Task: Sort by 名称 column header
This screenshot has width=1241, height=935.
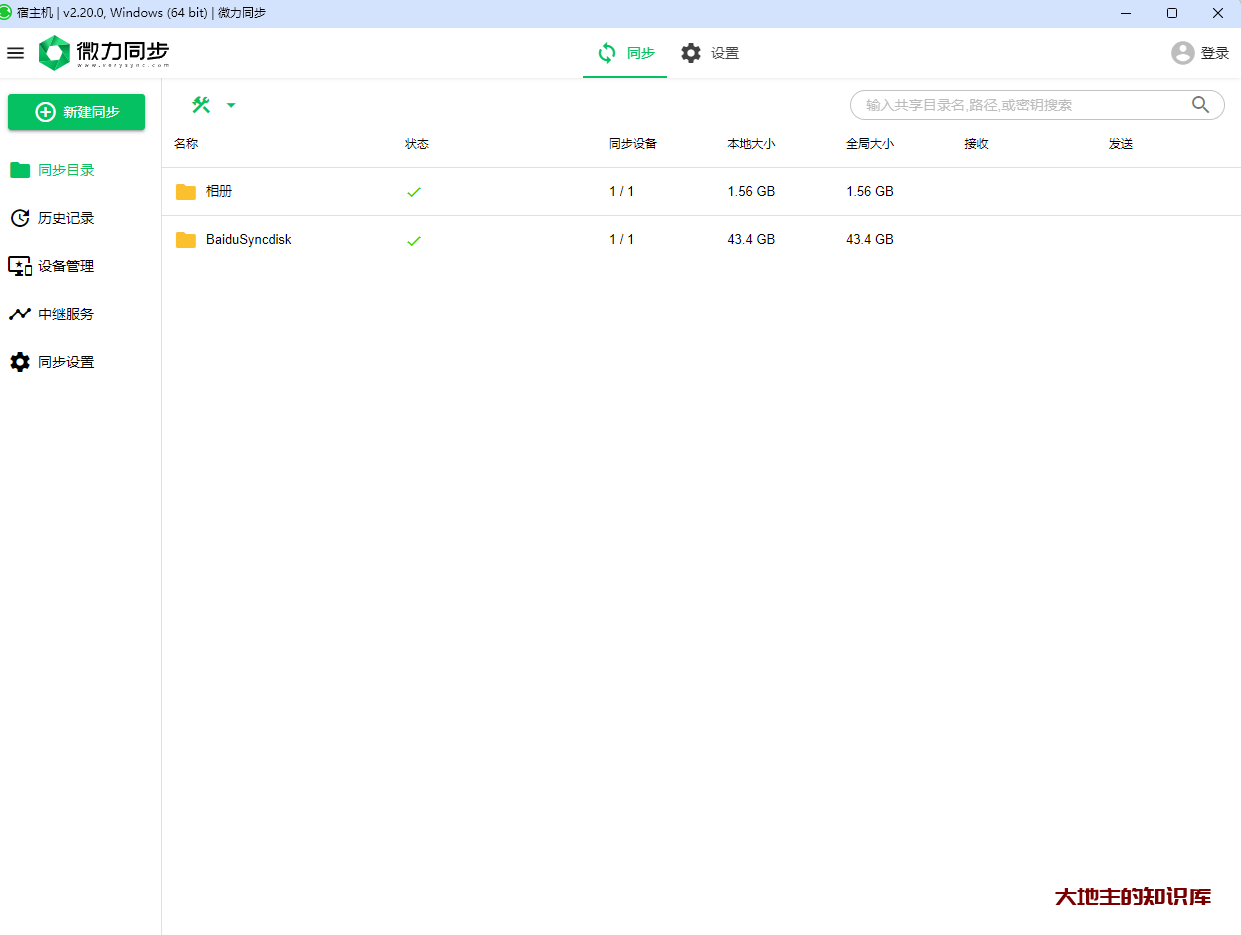Action: [186, 144]
